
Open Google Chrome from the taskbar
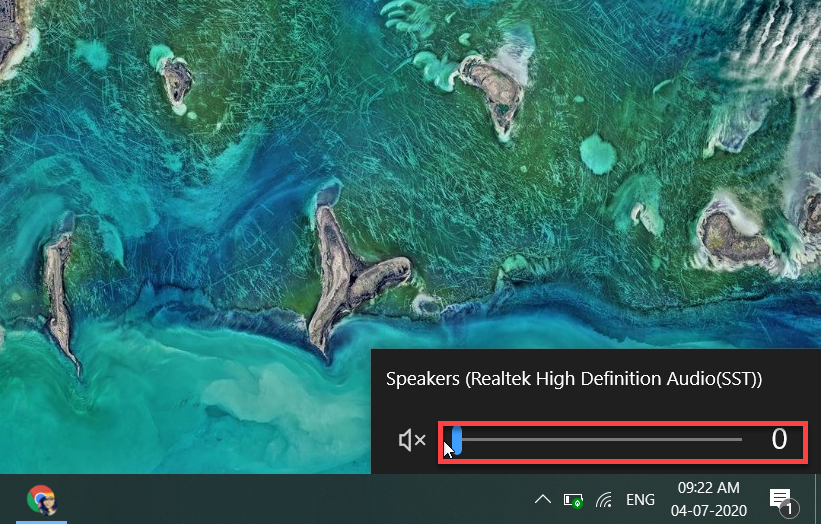coord(41,499)
